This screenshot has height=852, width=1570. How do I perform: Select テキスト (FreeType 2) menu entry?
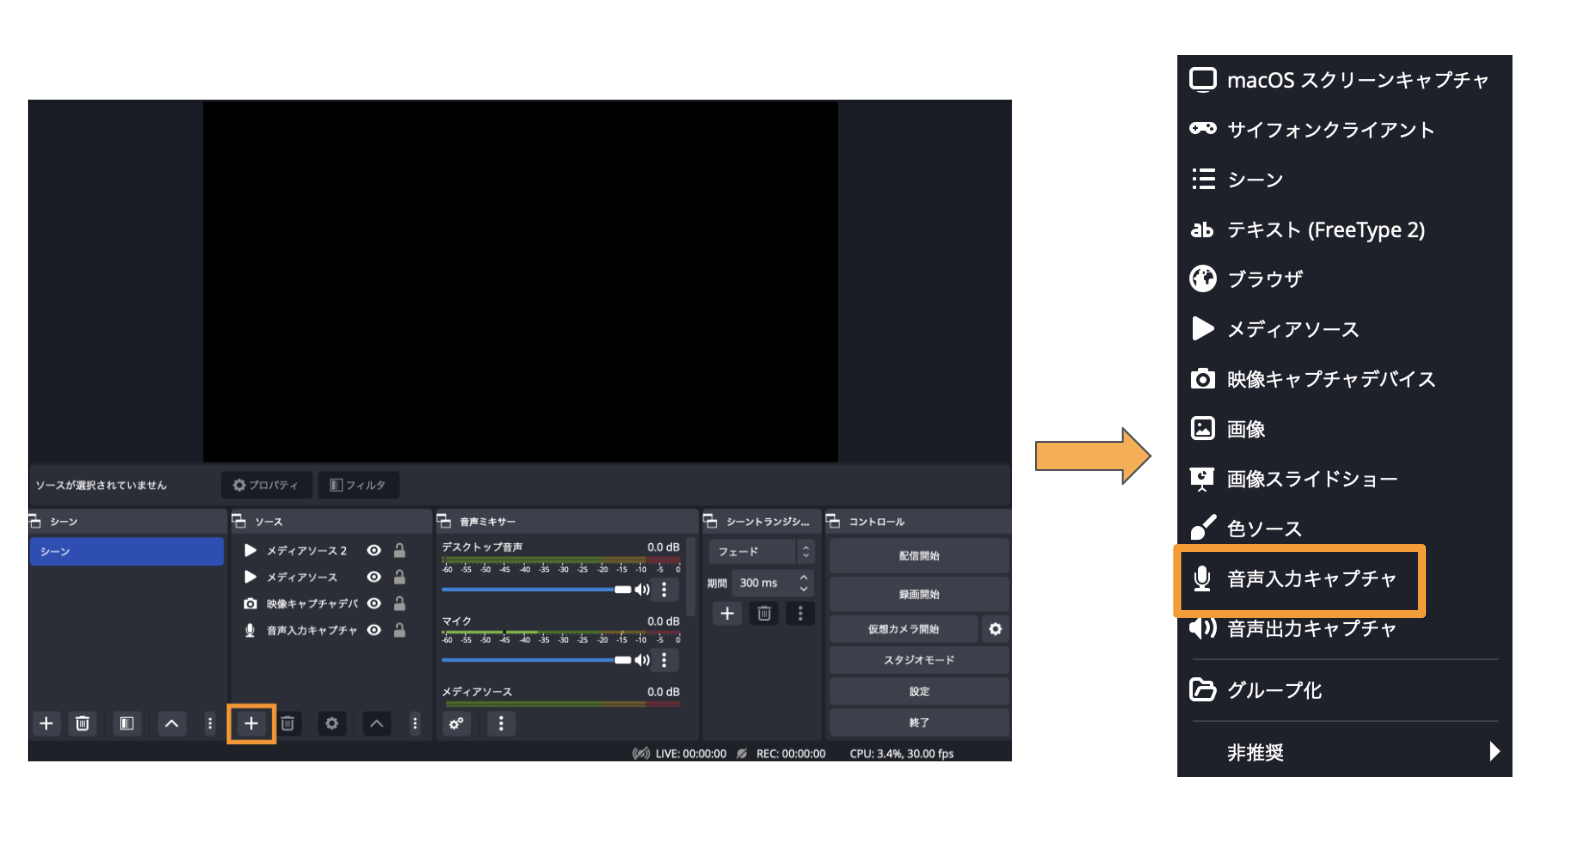click(1343, 230)
